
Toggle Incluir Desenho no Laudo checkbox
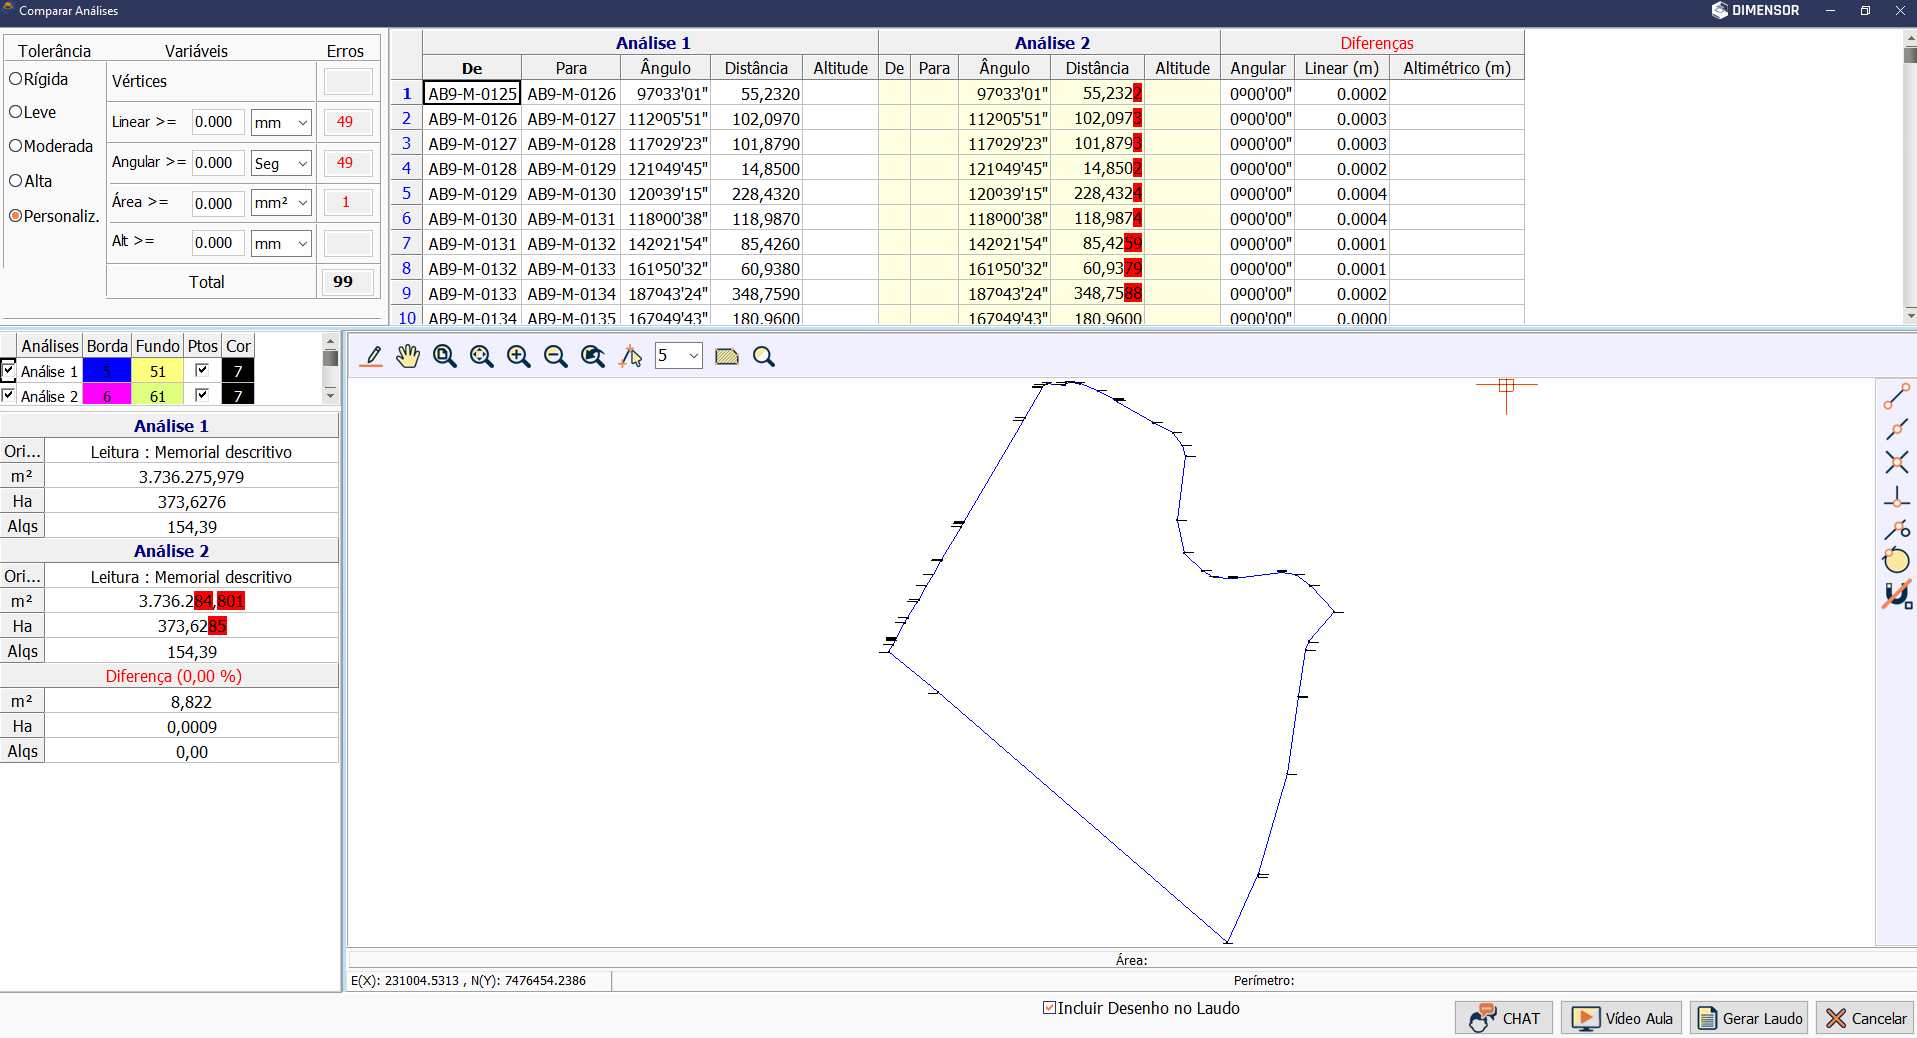(1049, 1008)
